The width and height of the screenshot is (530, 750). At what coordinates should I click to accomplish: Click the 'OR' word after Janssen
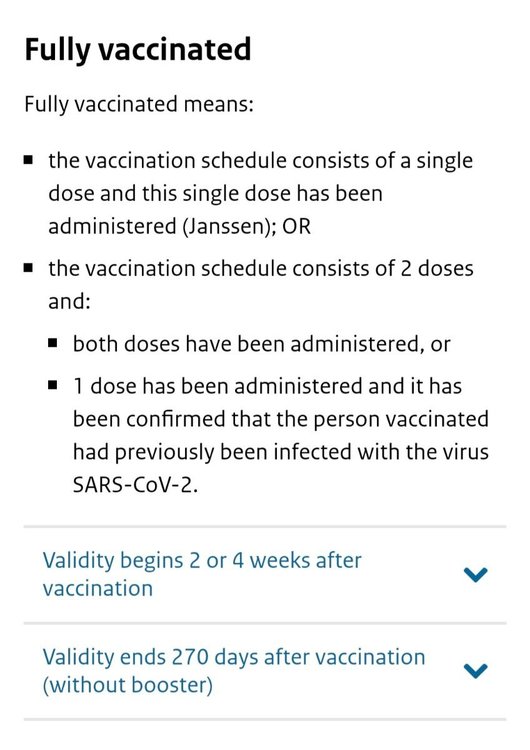(x=297, y=226)
